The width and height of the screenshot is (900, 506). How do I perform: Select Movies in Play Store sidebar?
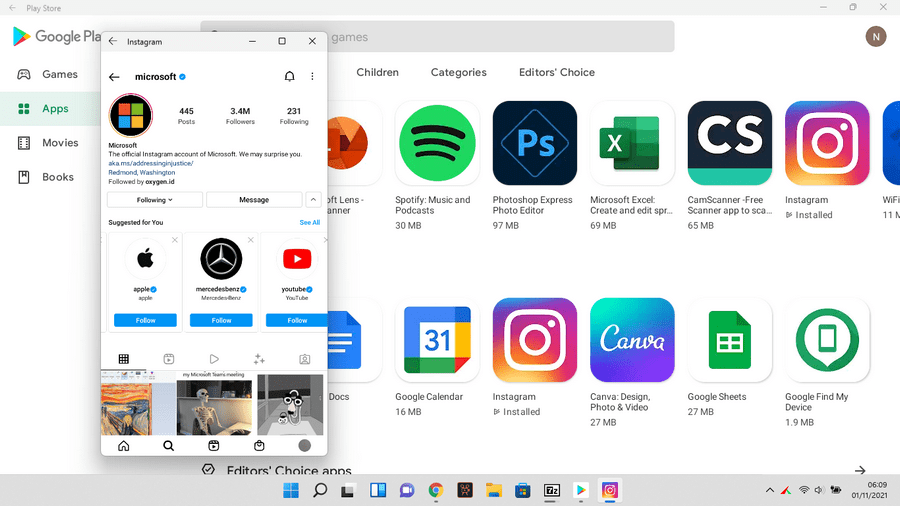click(51, 143)
